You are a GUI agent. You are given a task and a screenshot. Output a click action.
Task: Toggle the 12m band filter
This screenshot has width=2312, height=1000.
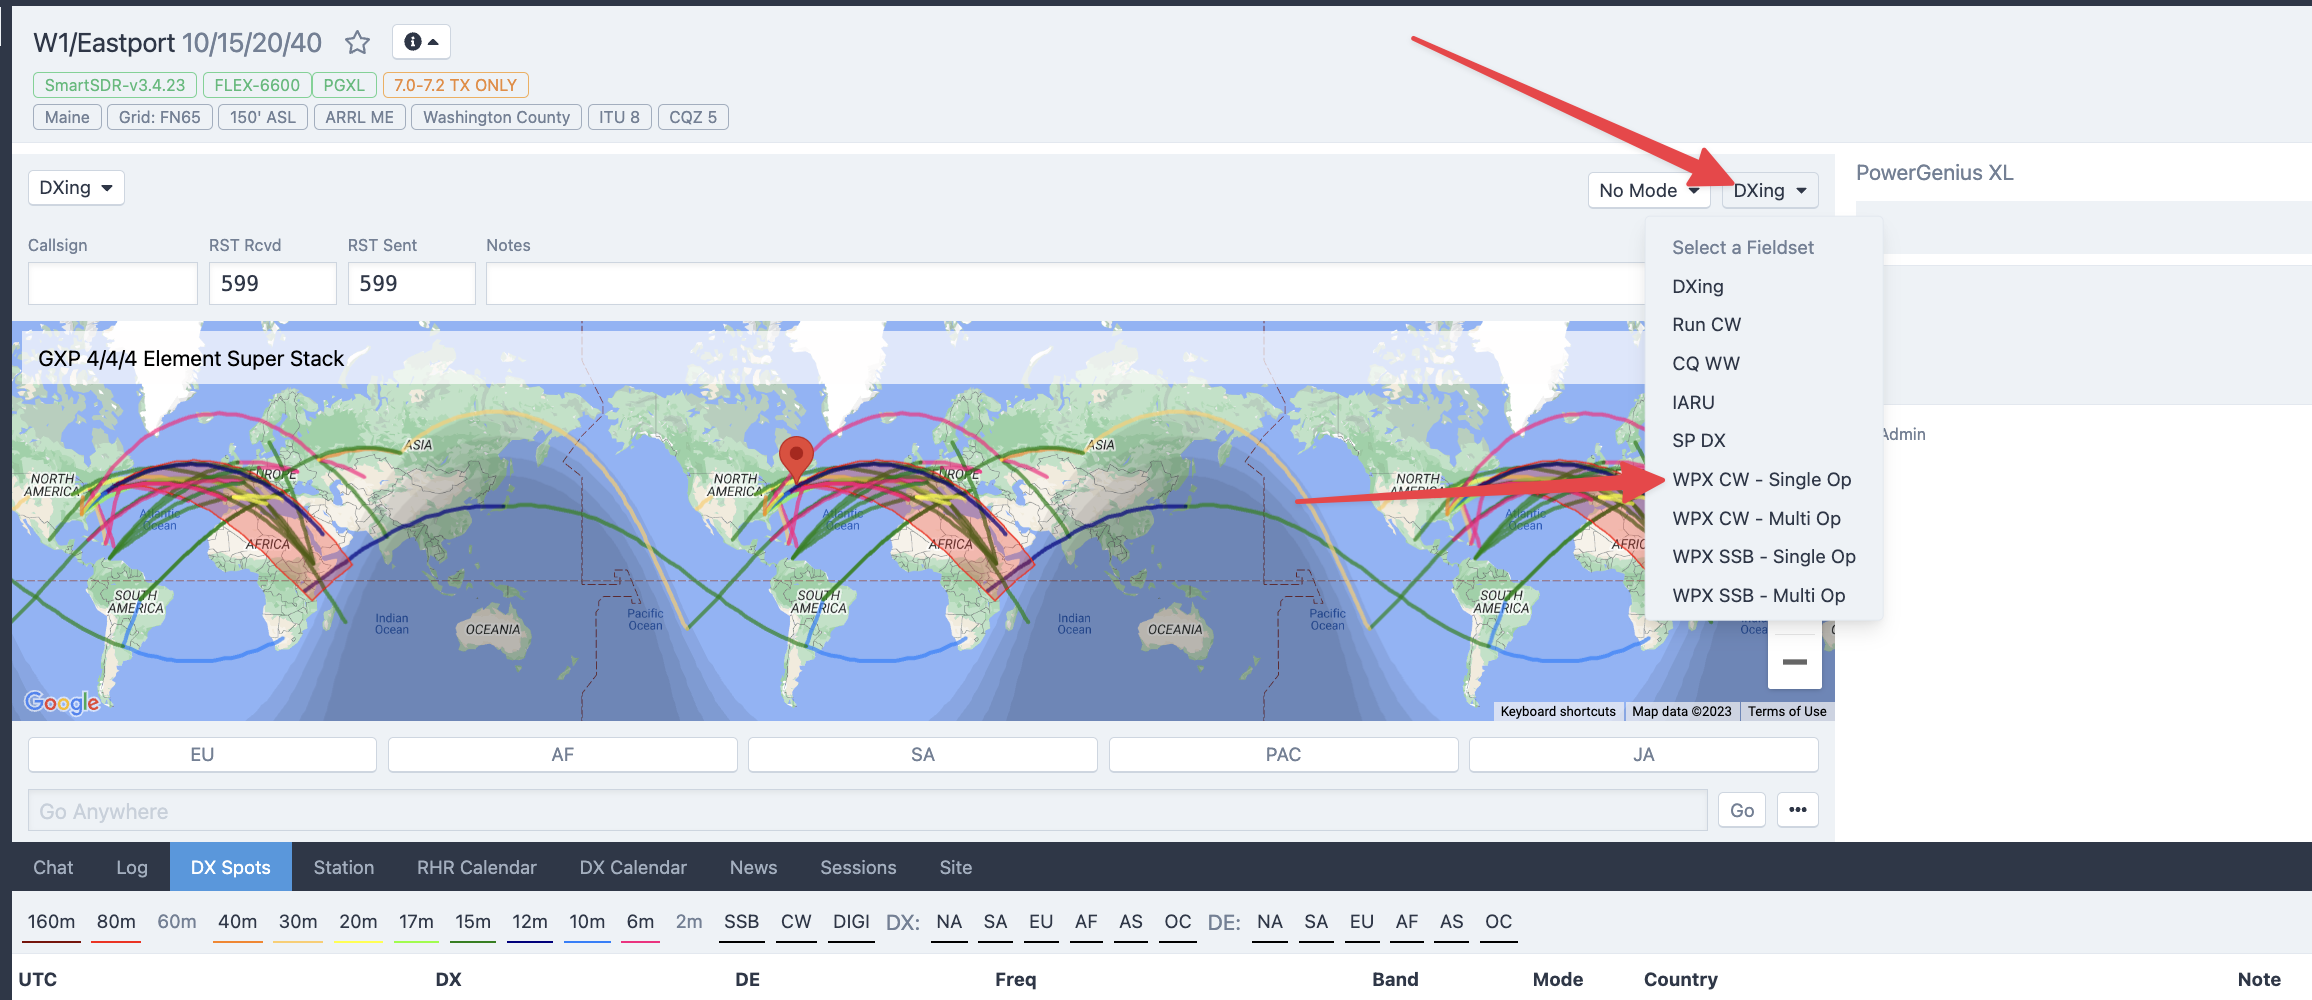[530, 922]
